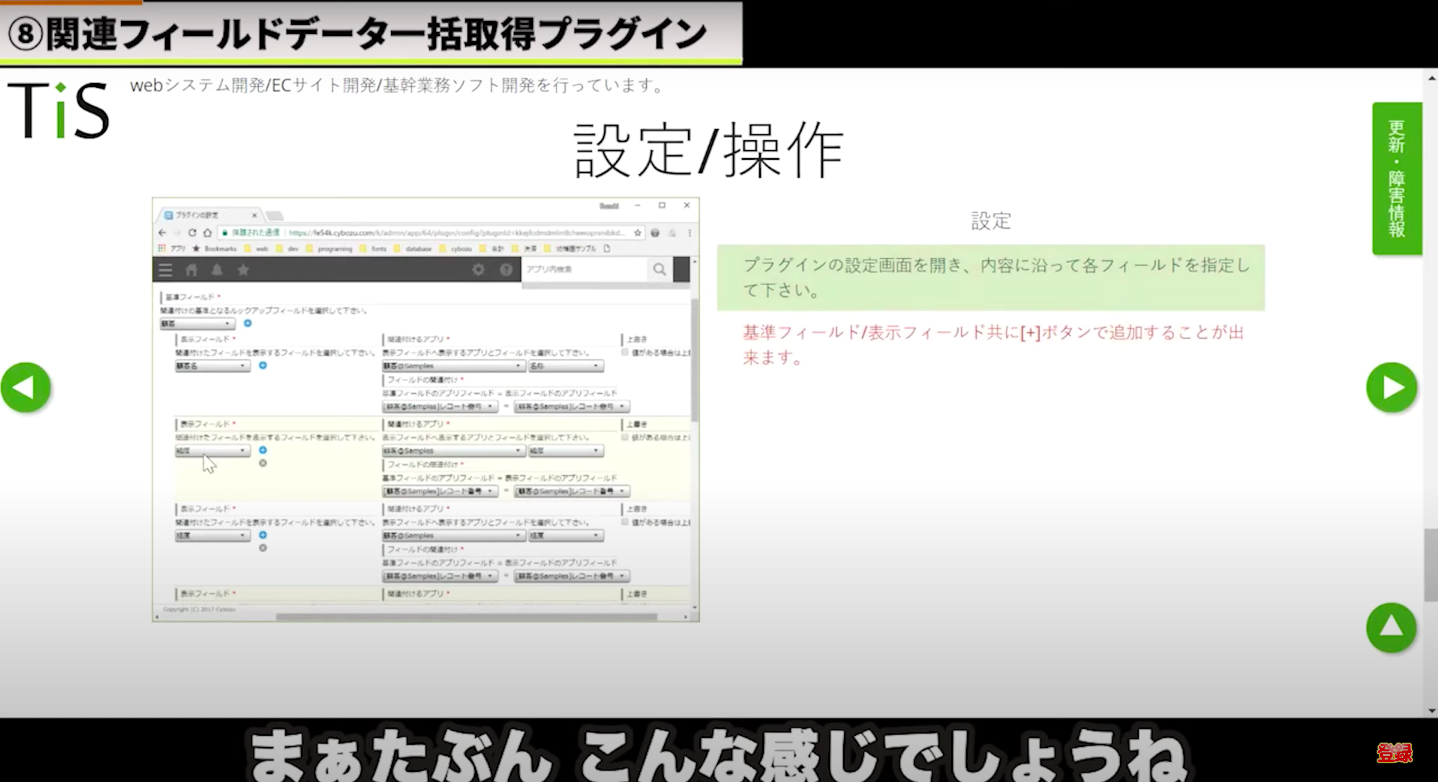1438x782 pixels.
Task: Click the red 登録 subscribe button
Action: (x=1394, y=753)
